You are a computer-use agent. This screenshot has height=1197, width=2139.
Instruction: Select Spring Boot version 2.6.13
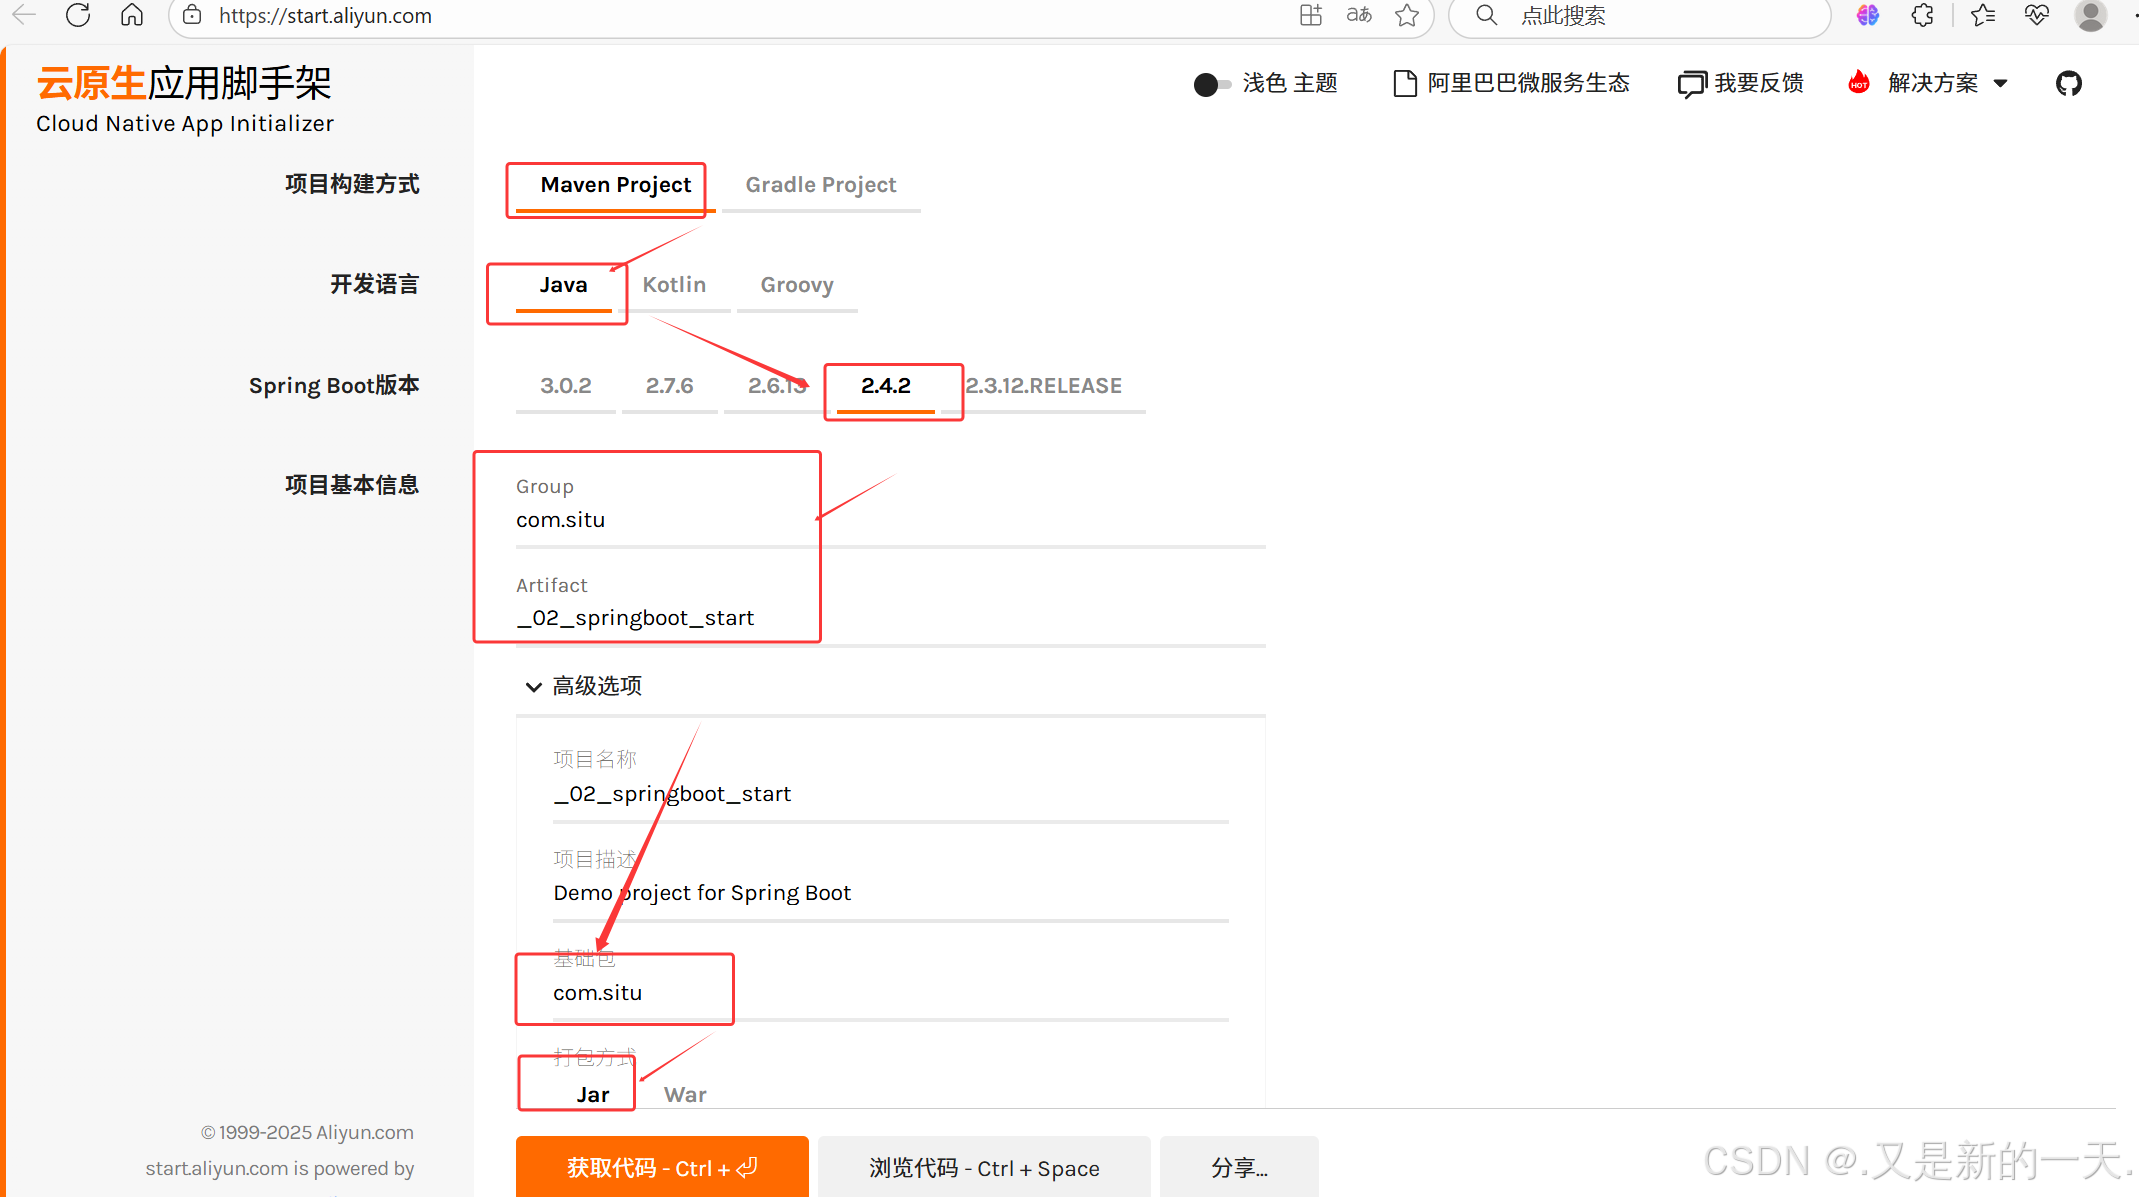tap(776, 386)
